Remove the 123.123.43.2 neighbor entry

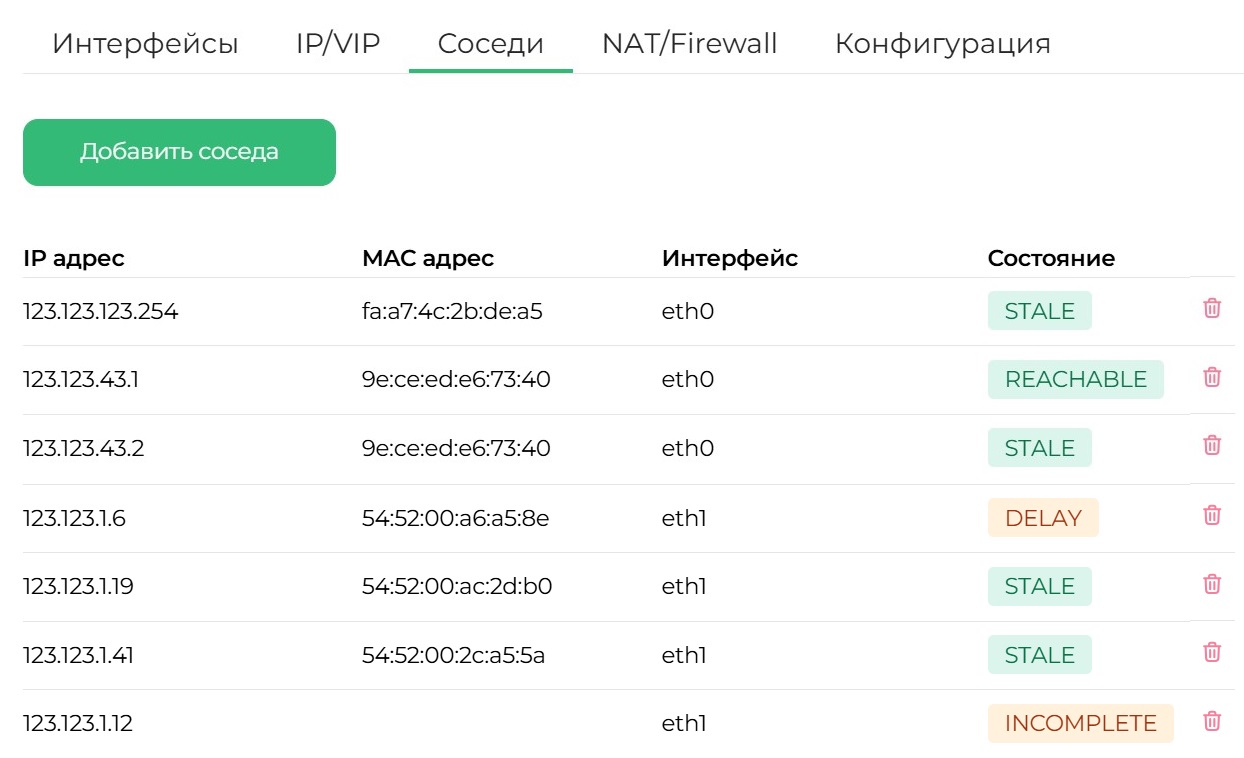click(x=1211, y=446)
